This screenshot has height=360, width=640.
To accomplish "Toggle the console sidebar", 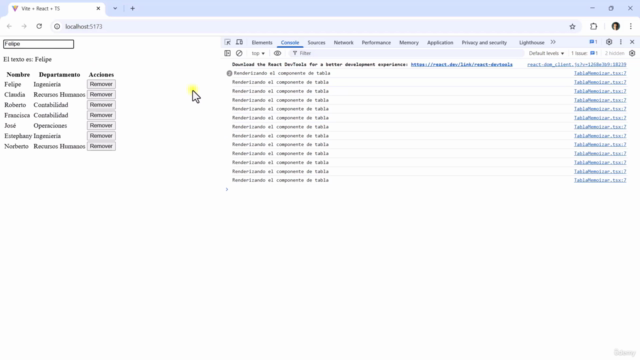I will pyautogui.click(x=227, y=53).
